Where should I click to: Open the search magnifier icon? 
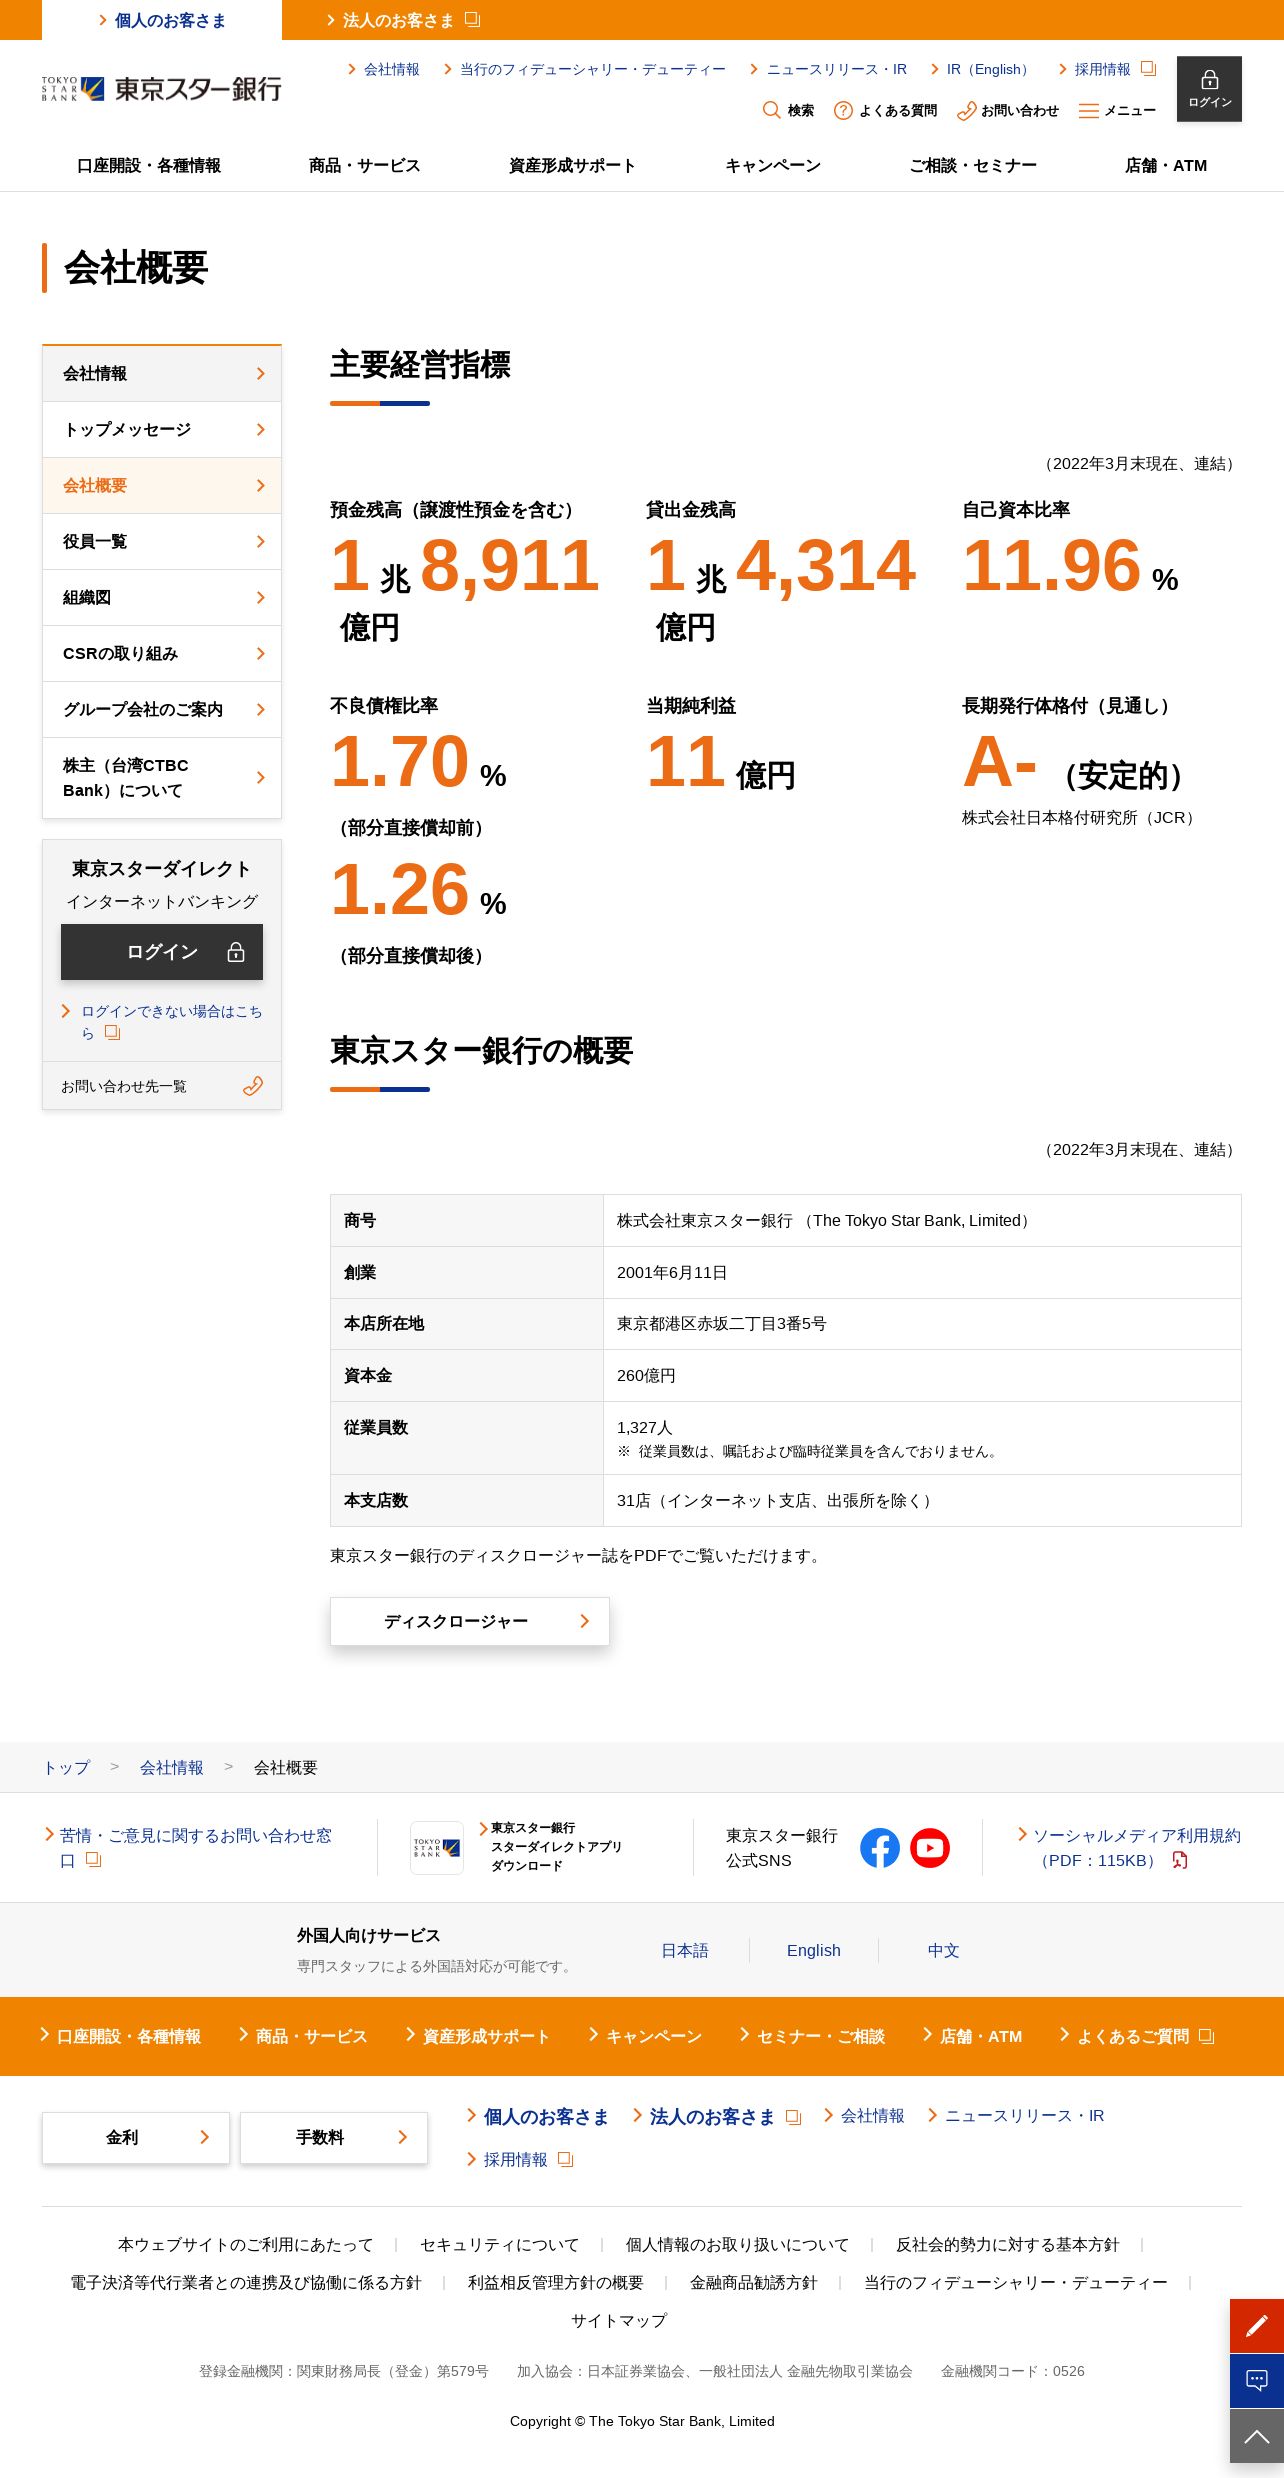(771, 110)
